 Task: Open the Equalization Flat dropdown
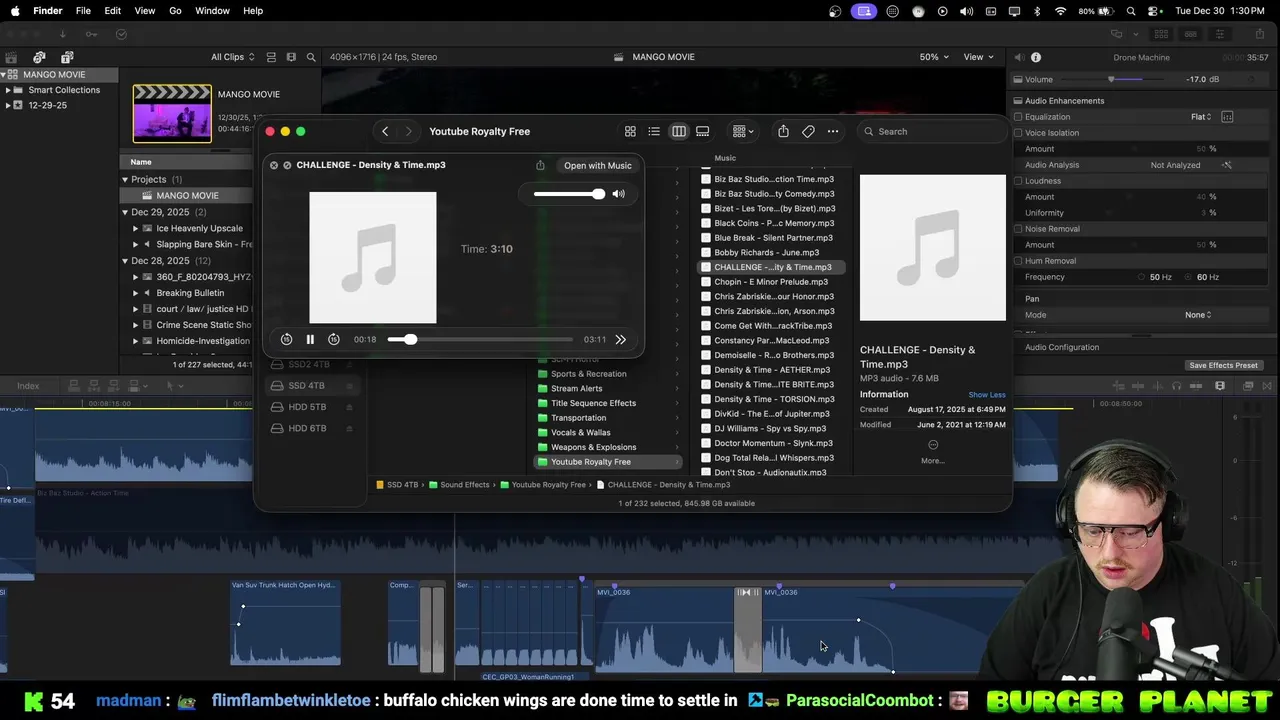1201,117
